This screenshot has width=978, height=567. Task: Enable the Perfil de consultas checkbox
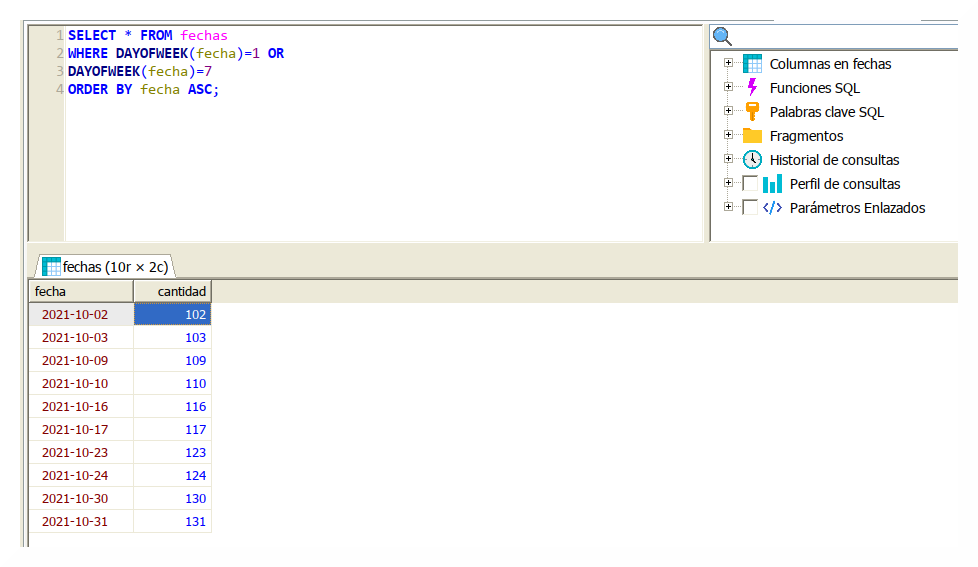pos(750,184)
